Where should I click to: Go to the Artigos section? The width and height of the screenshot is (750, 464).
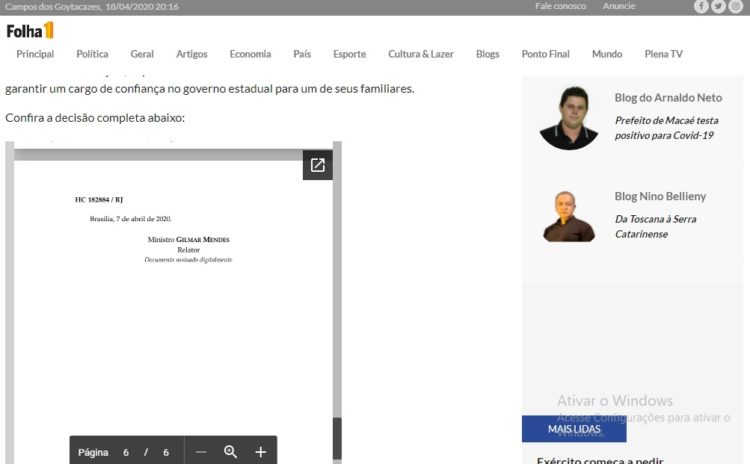point(192,54)
